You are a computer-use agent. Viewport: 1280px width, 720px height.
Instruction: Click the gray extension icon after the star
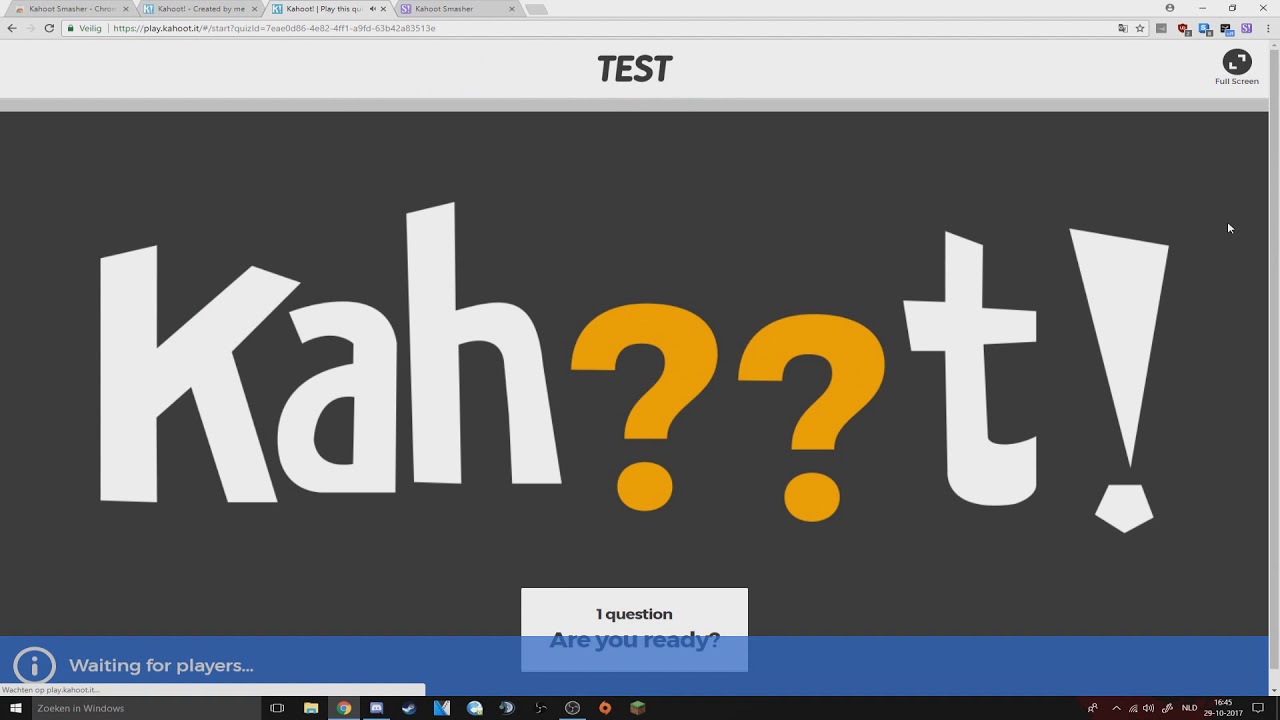(x=1161, y=28)
